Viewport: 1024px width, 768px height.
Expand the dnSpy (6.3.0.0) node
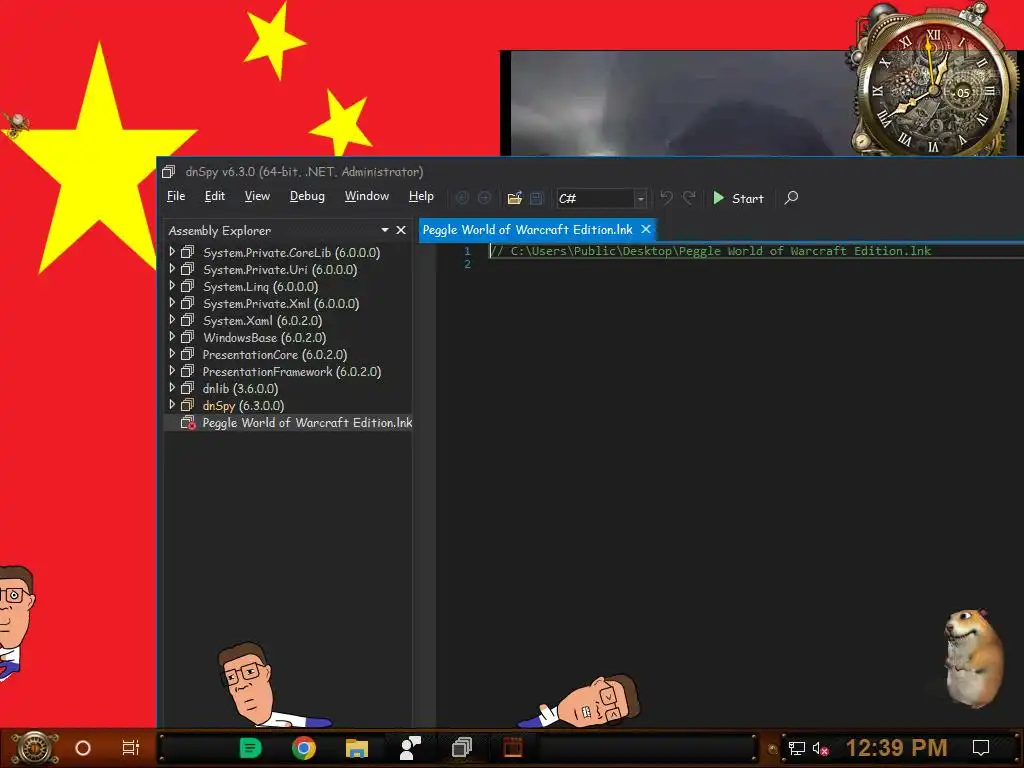pyautogui.click(x=172, y=404)
